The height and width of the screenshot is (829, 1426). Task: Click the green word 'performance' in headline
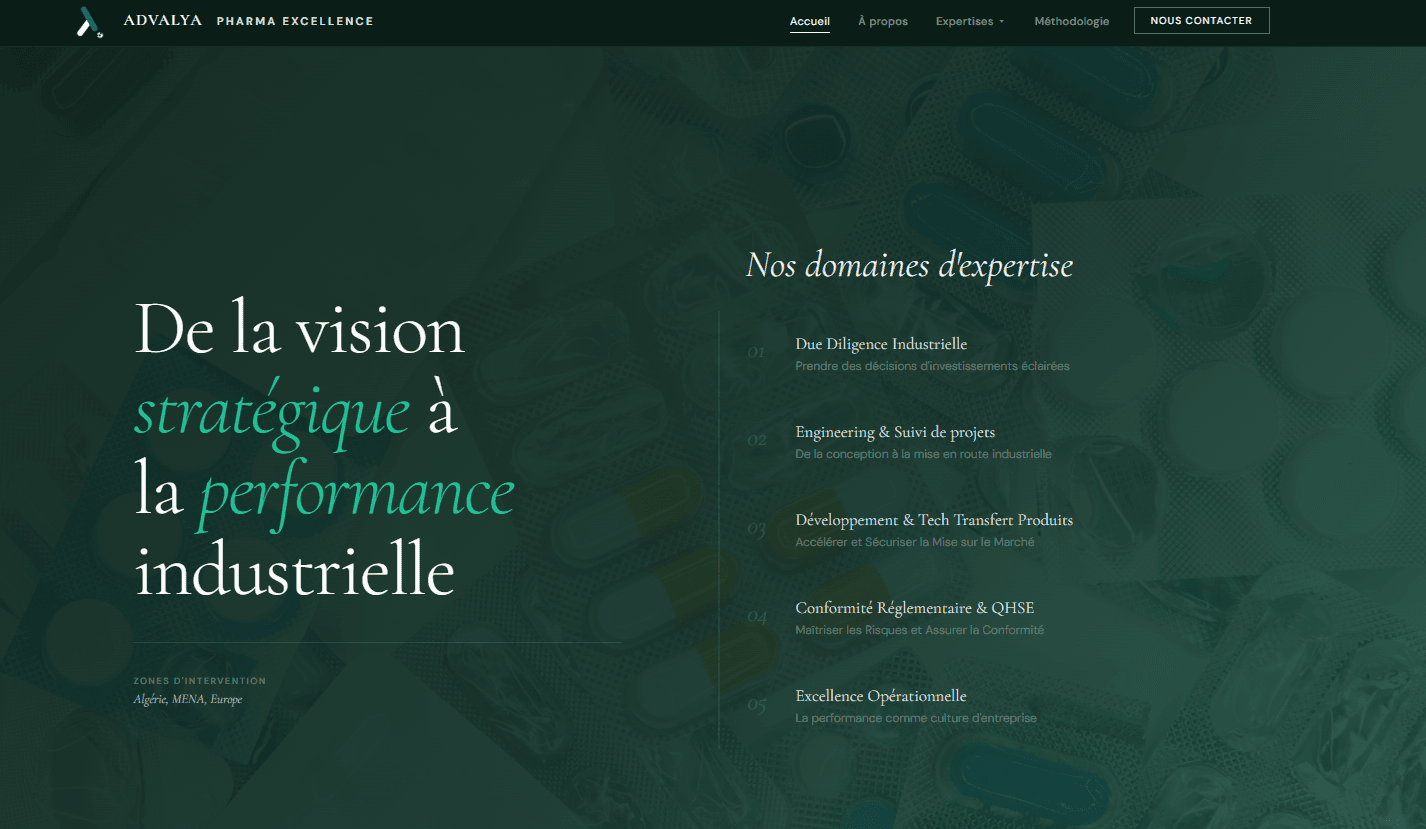(x=357, y=494)
